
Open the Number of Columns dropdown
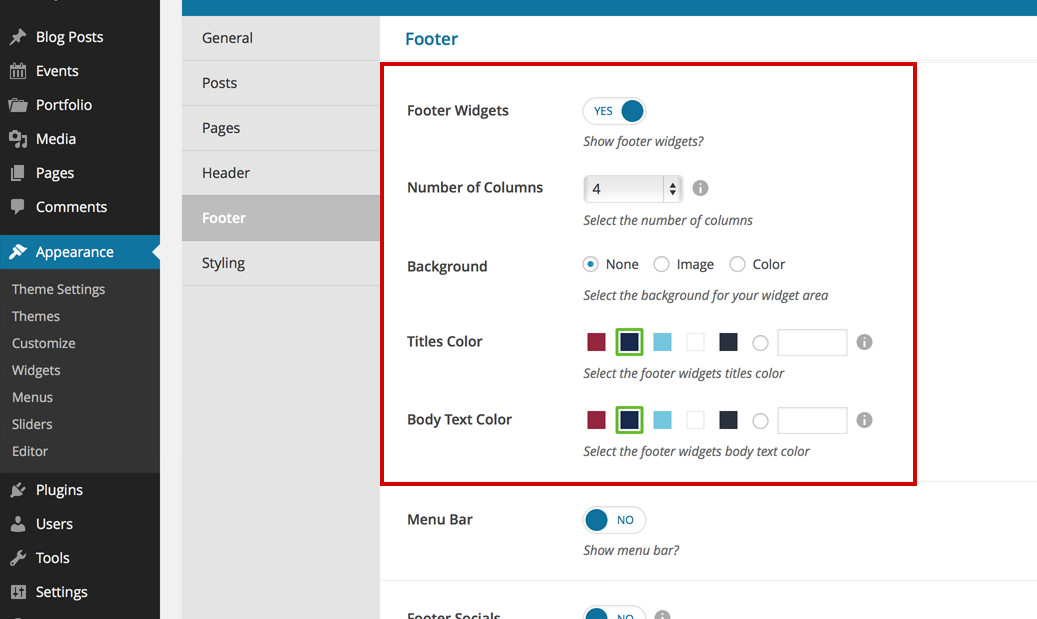coord(633,189)
